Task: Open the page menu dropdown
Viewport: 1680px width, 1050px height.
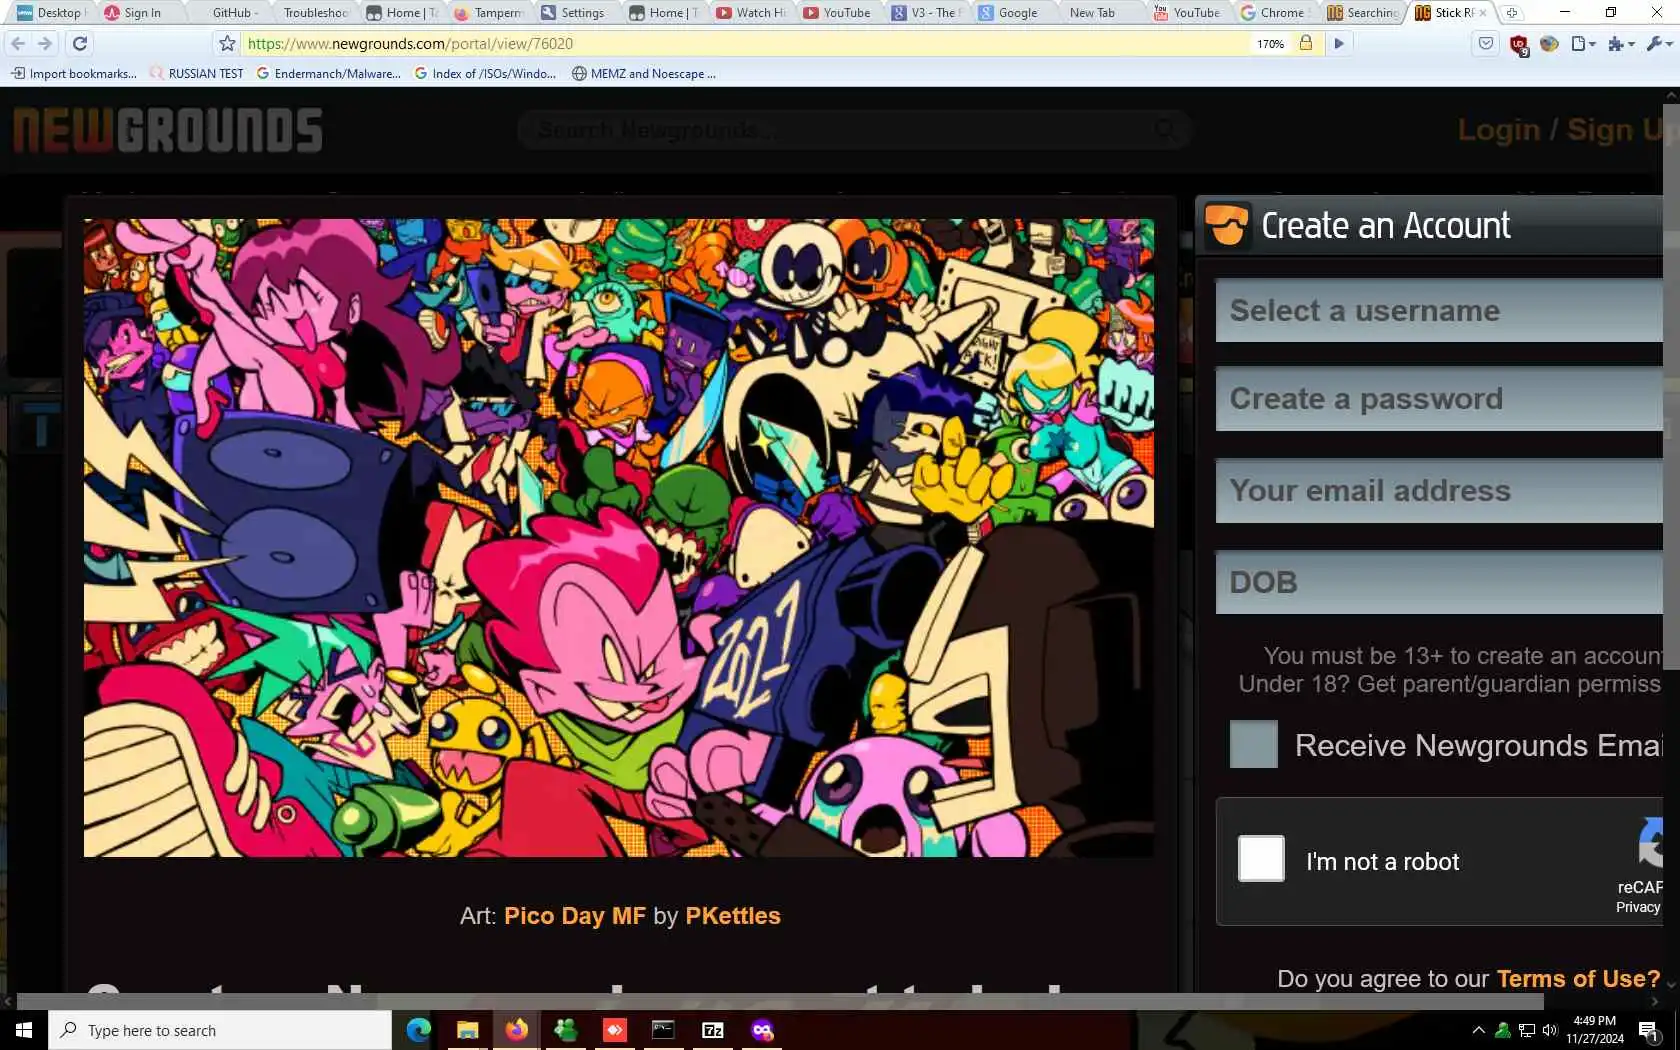Action: (1583, 43)
